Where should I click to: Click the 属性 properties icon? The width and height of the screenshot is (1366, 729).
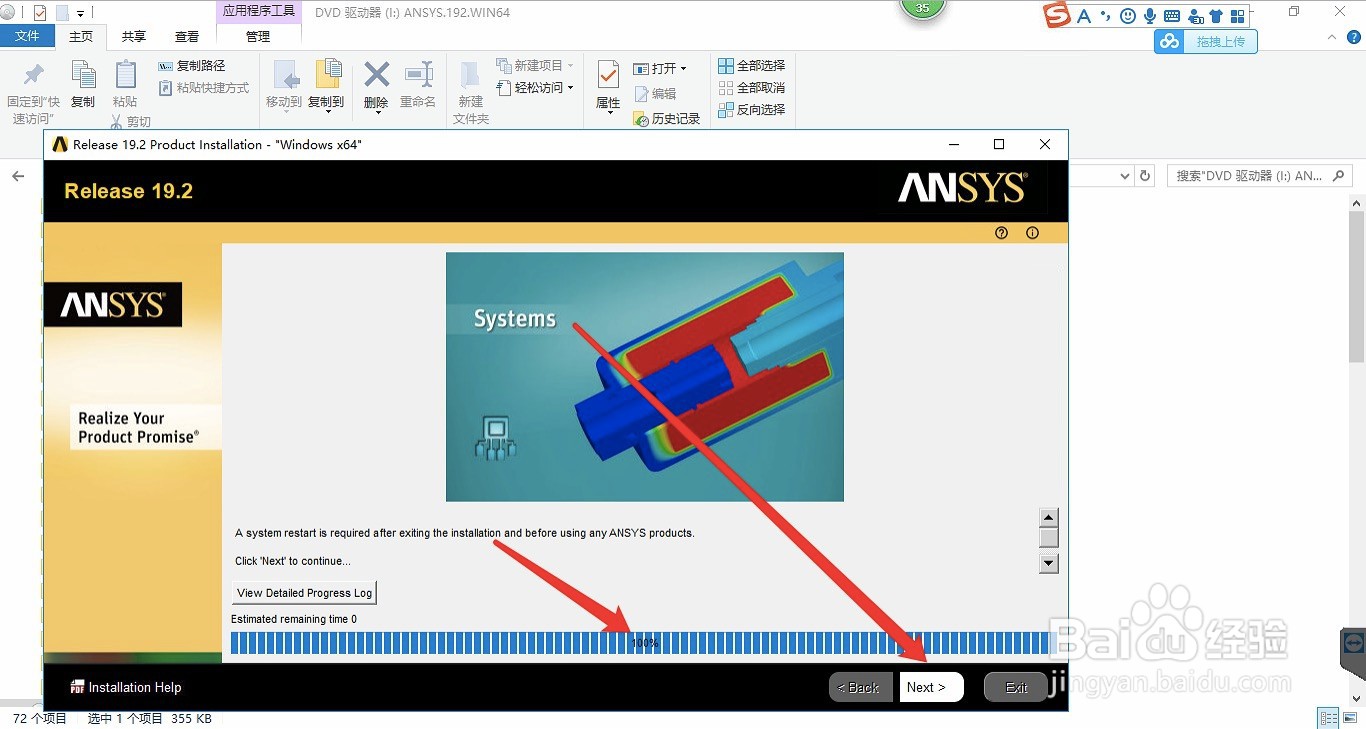(x=608, y=75)
